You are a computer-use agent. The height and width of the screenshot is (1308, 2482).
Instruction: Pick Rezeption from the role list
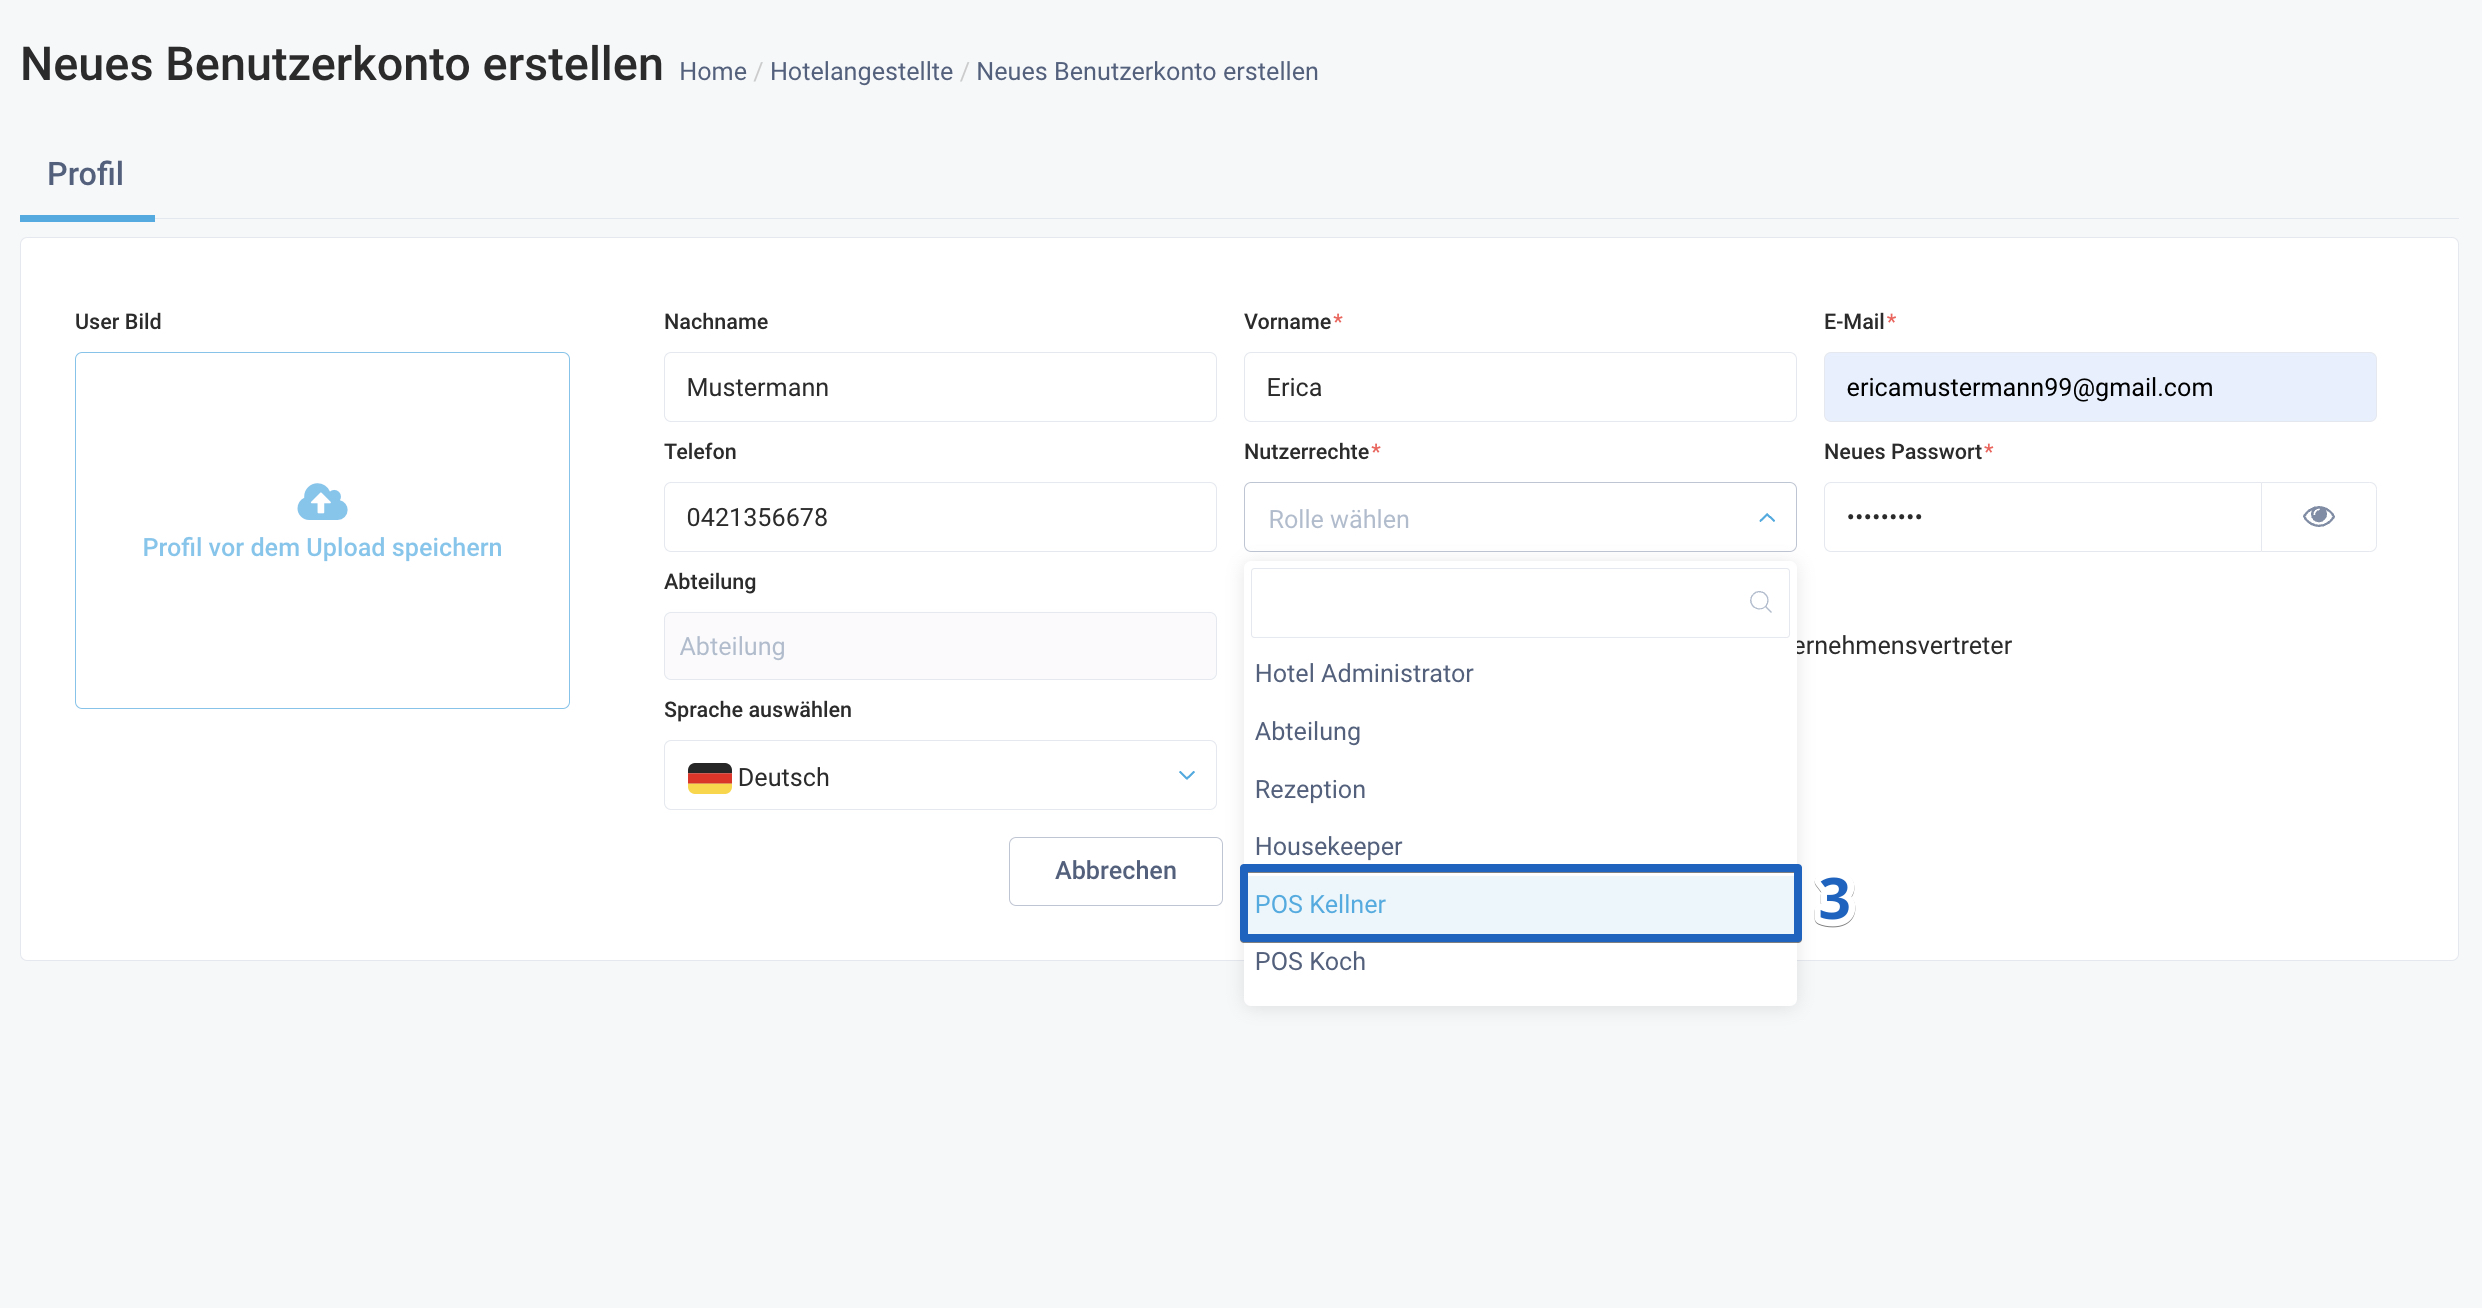[x=1520, y=789]
